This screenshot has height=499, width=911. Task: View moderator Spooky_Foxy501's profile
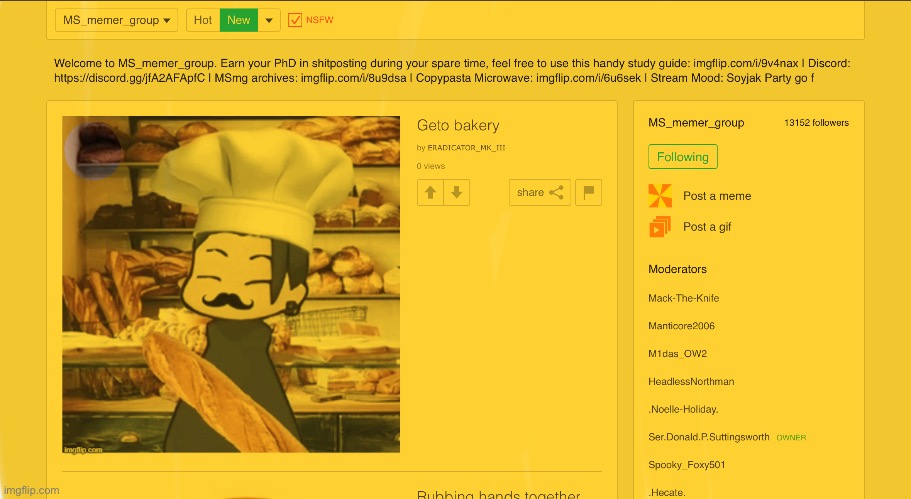point(687,465)
